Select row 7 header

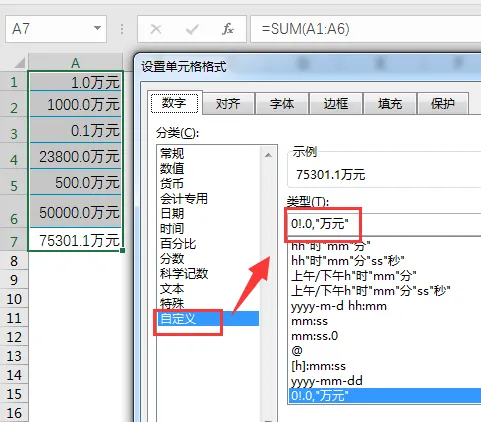click(13, 241)
